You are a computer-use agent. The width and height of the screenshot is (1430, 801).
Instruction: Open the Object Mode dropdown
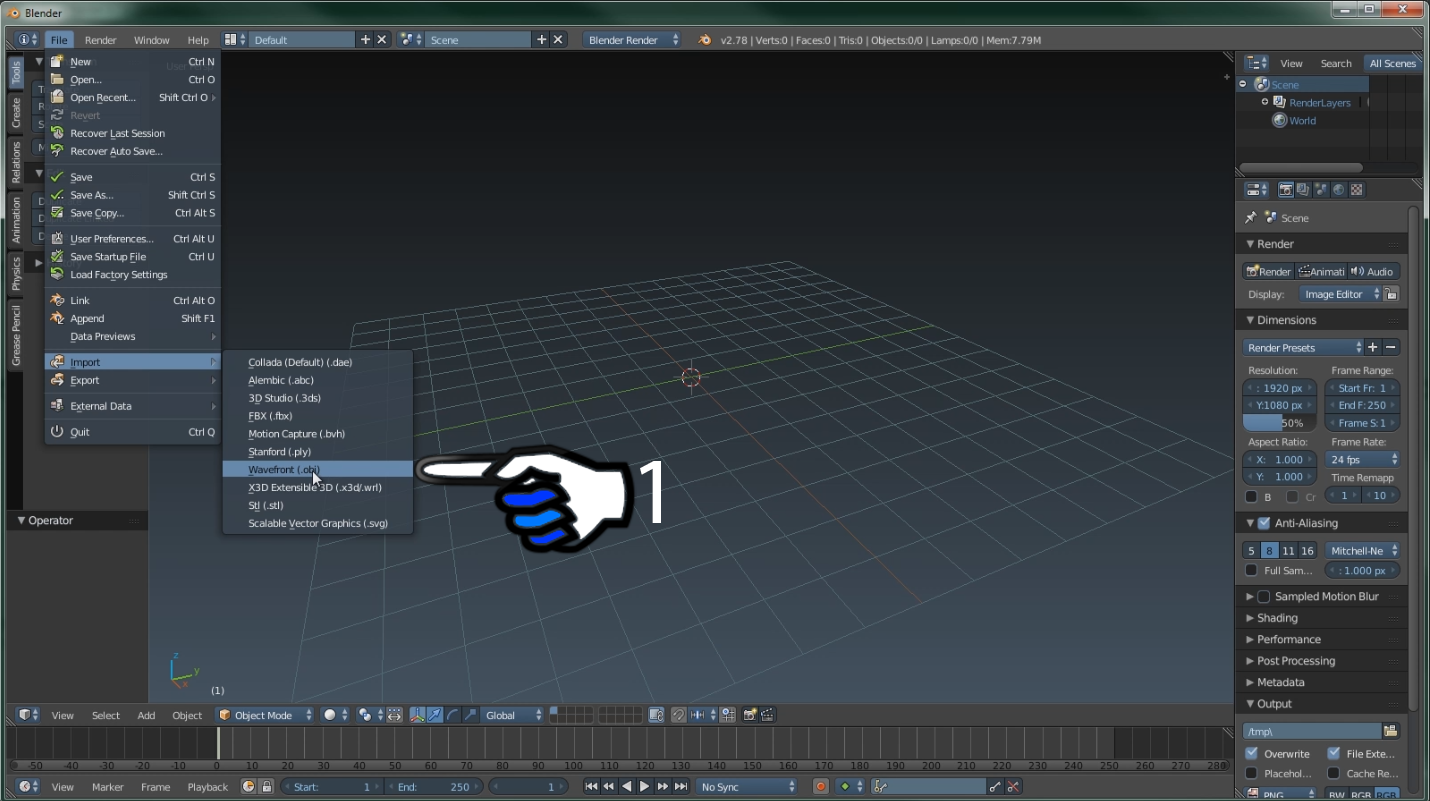click(x=265, y=715)
